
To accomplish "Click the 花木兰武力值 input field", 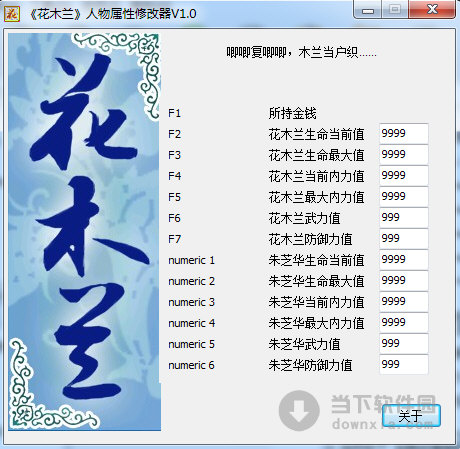I will point(404,218).
